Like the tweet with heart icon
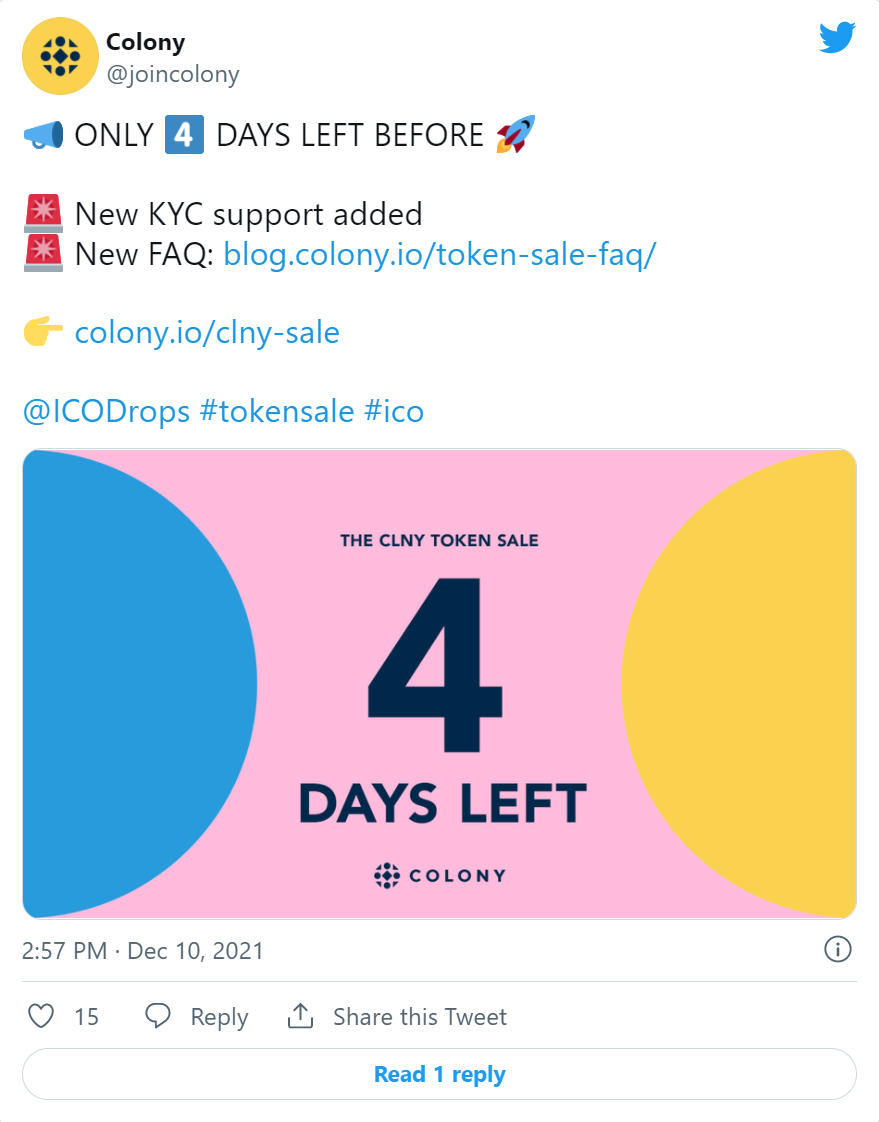 41,1016
